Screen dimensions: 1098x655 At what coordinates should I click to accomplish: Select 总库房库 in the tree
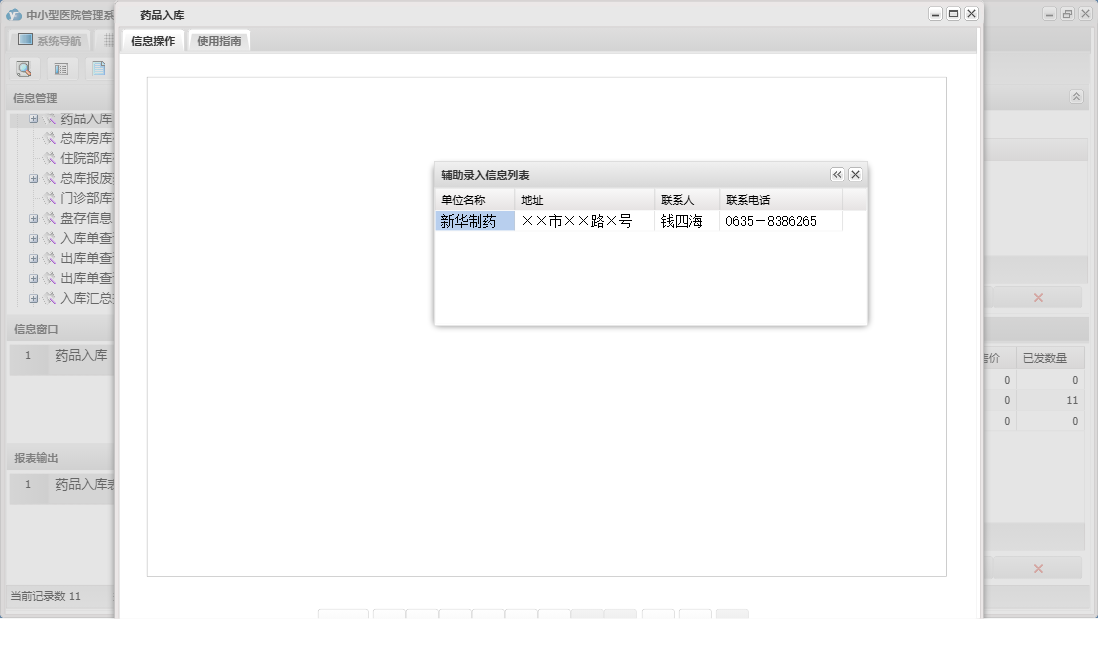(x=86, y=139)
